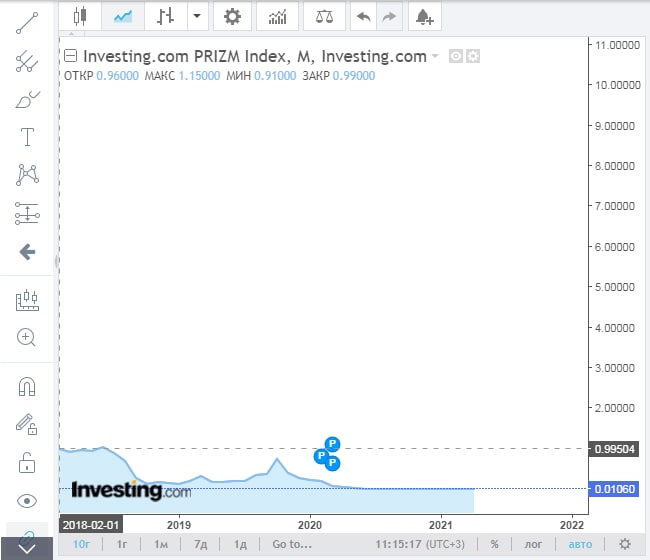Click the lowest P event marker

click(332, 463)
